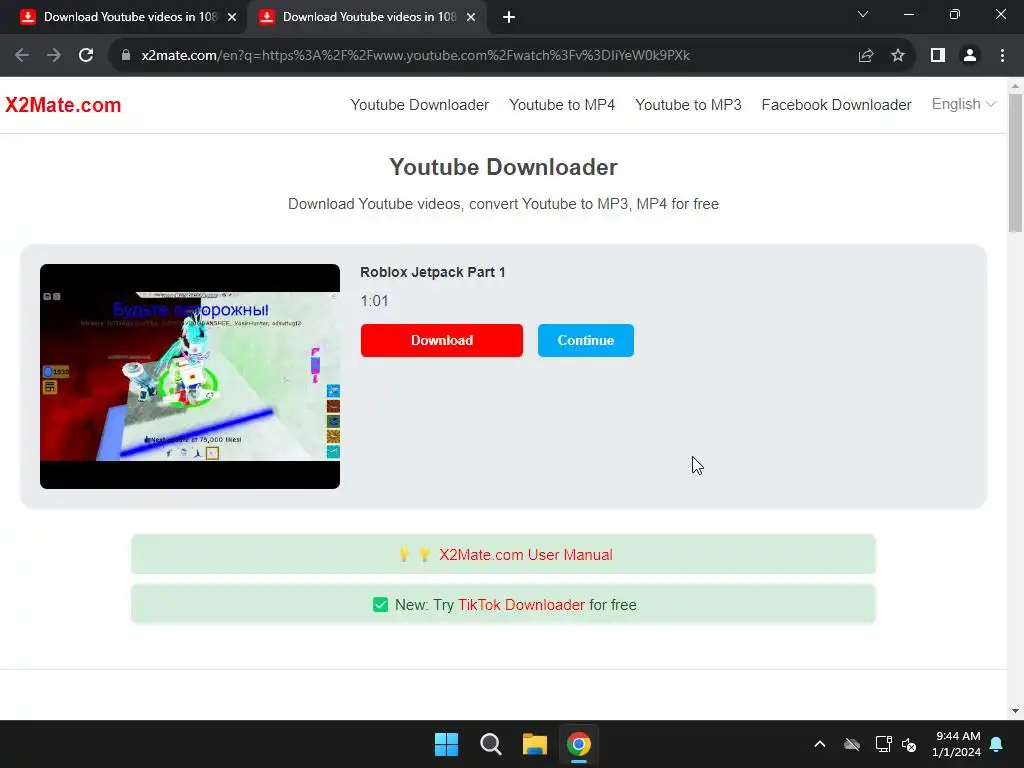The image size is (1024, 768).
Task: Open X2Mate.com User Manual link
Action: tap(526, 554)
